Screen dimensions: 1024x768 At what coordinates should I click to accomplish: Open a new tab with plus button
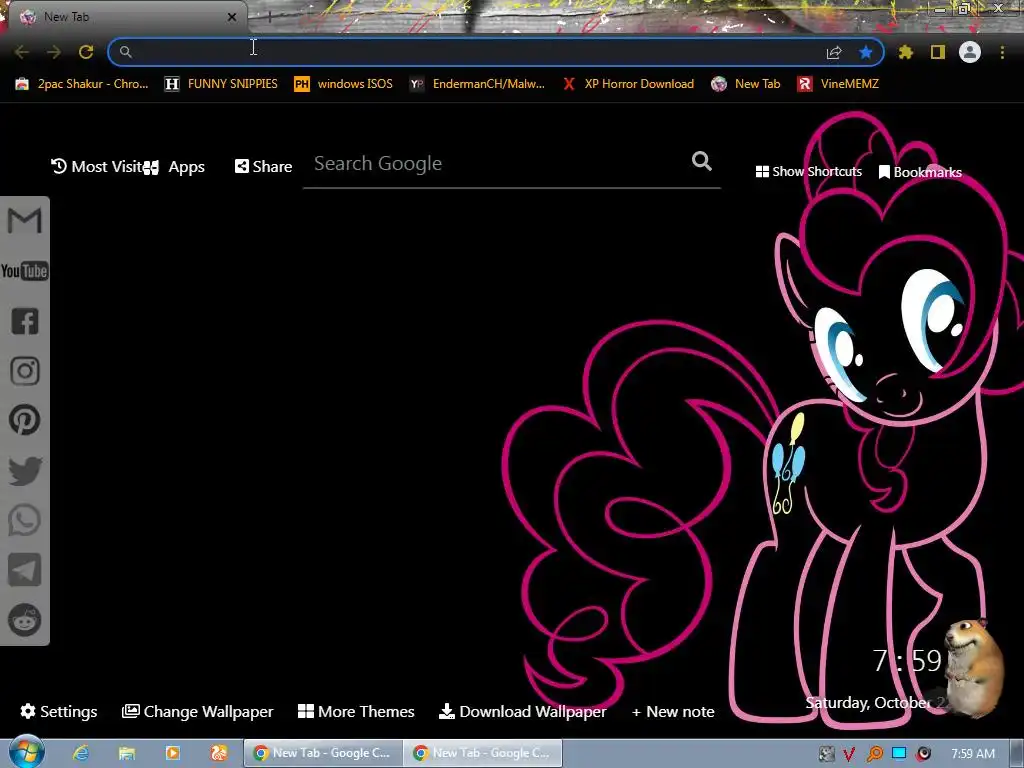point(269,17)
